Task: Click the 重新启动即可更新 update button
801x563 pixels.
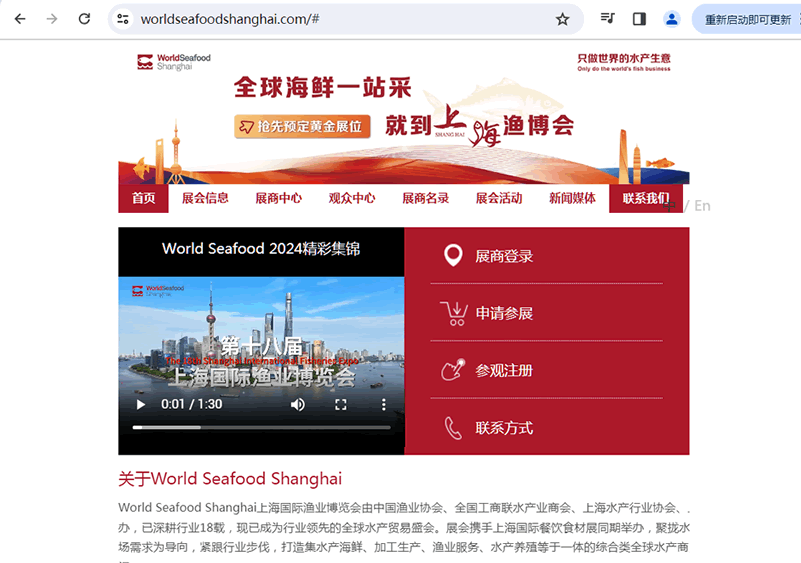Action: coord(747,19)
